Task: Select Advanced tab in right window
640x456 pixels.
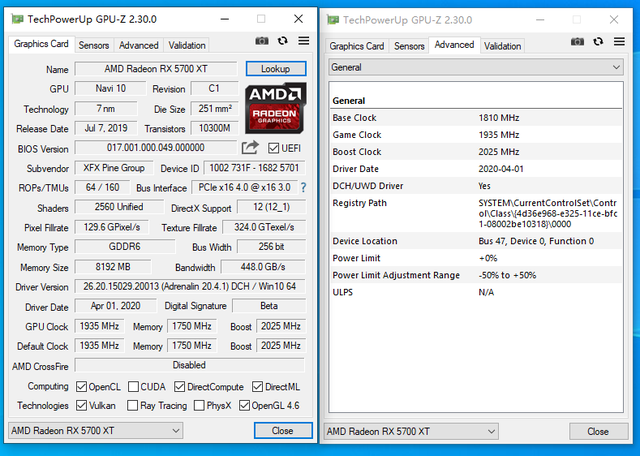Action: (x=454, y=45)
